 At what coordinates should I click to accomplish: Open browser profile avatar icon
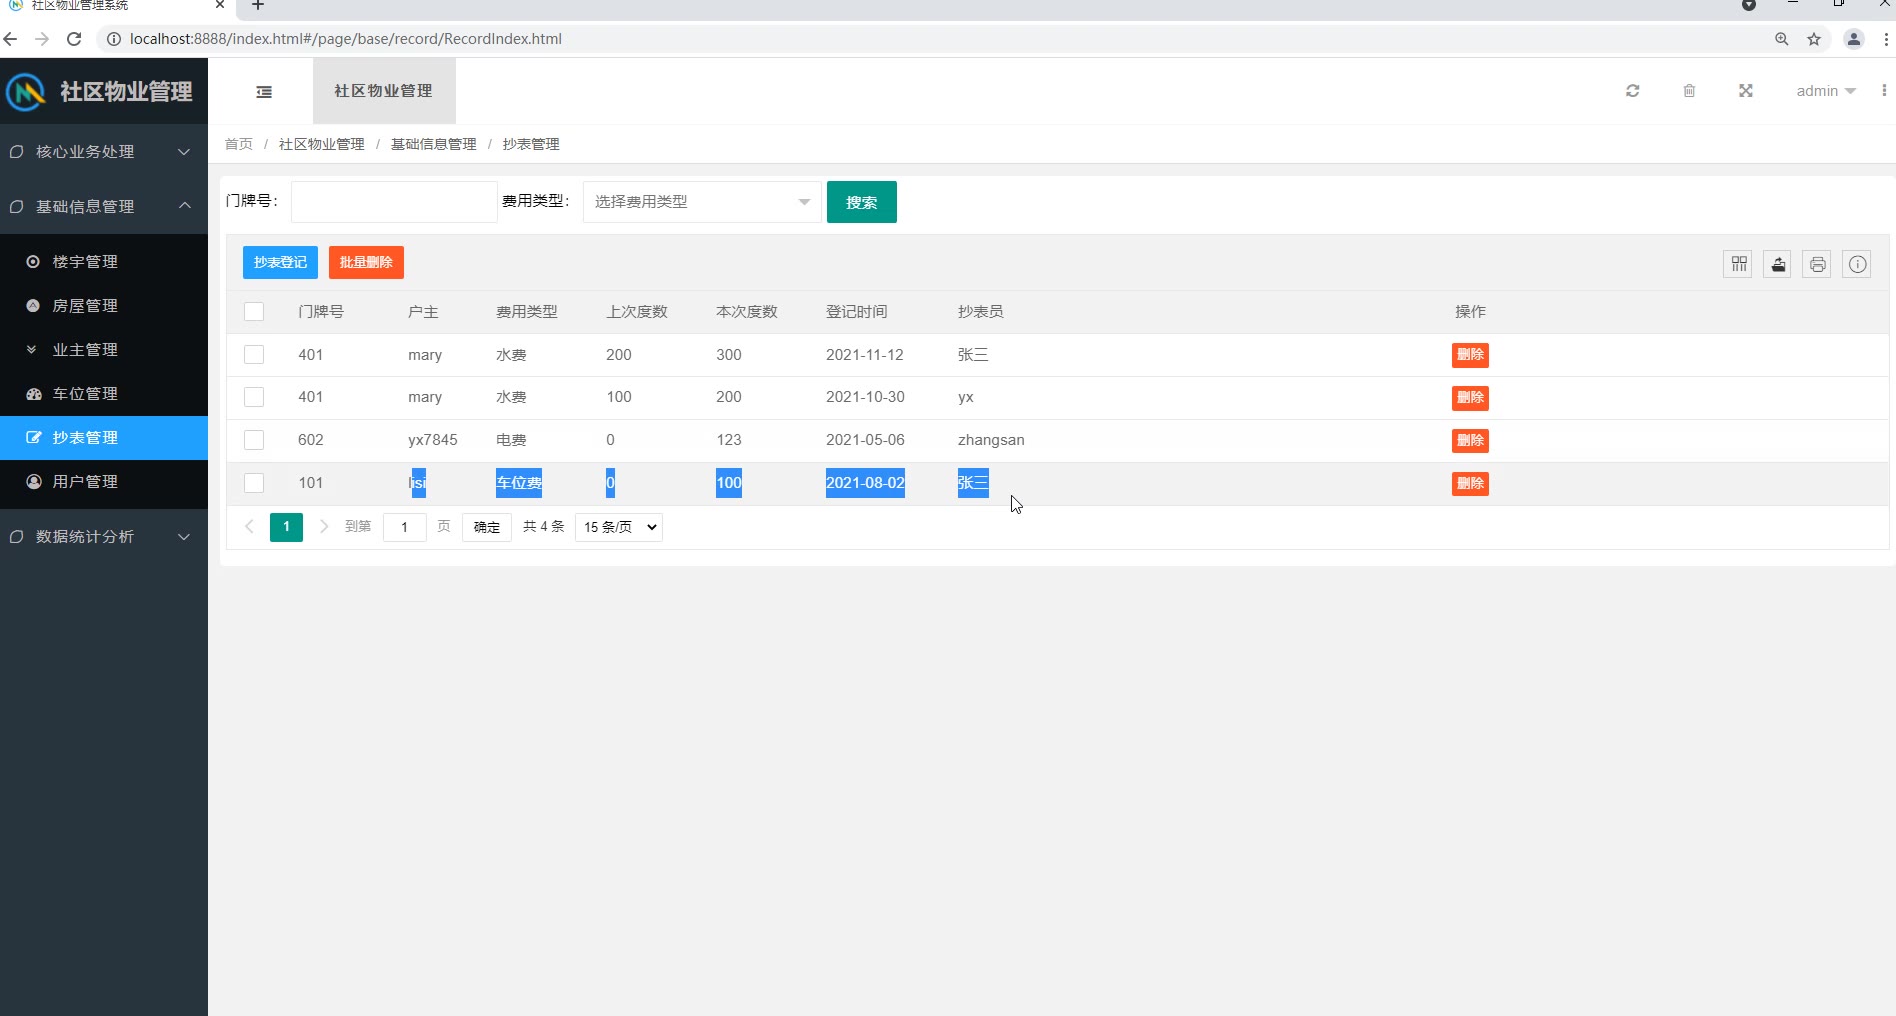(1853, 39)
